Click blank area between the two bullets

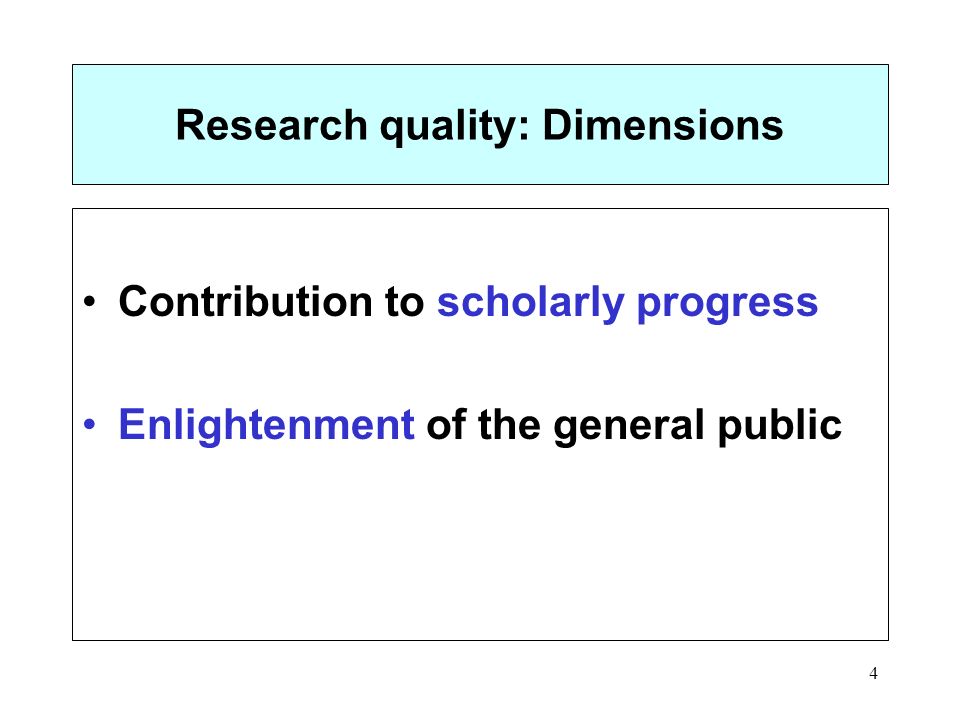480,364
